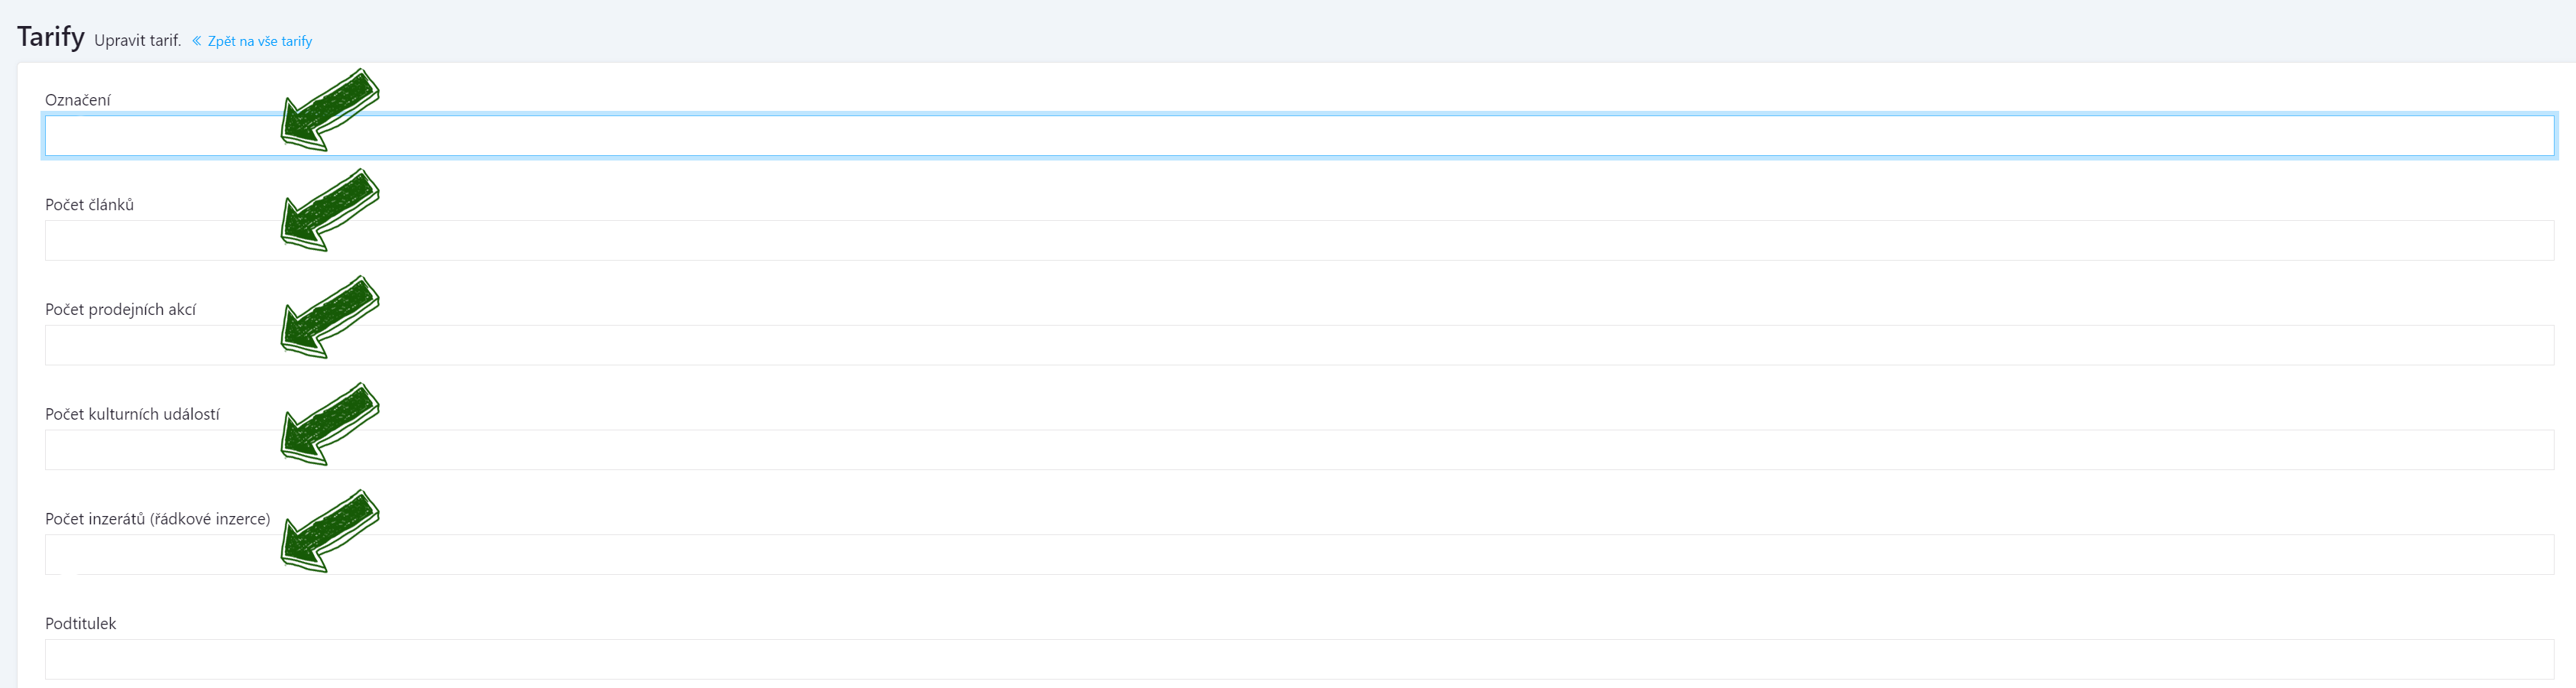The height and width of the screenshot is (688, 2576).
Task: Click the double-chevron back icon beside Zpět
Action: (x=197, y=41)
